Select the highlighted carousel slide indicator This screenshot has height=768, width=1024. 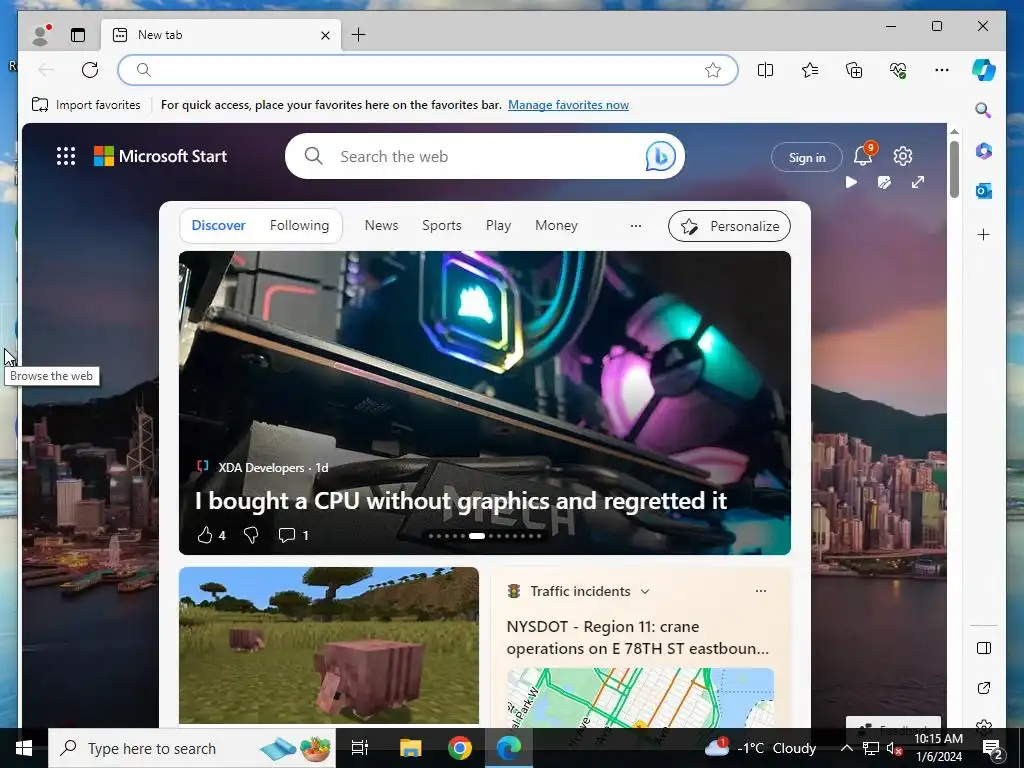pyautogui.click(x=477, y=536)
